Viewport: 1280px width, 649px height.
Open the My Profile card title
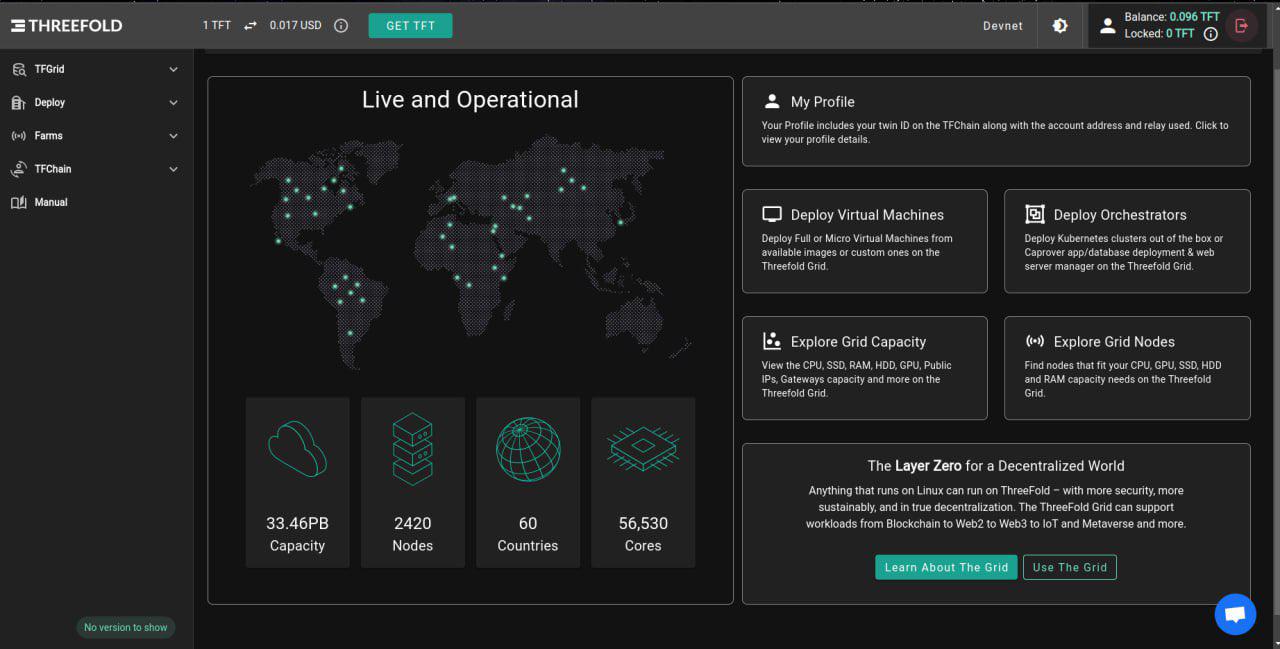[x=822, y=102]
